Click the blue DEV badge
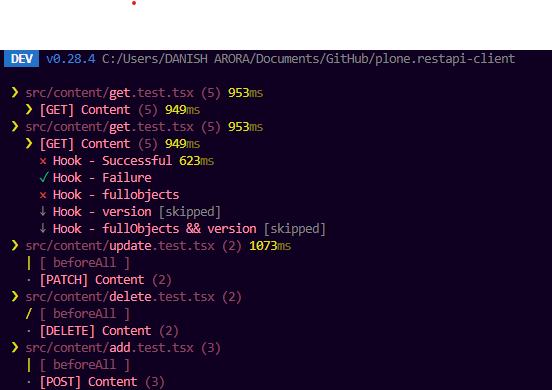Image resolution: width=552 pixels, height=390 pixels. [x=21, y=58]
